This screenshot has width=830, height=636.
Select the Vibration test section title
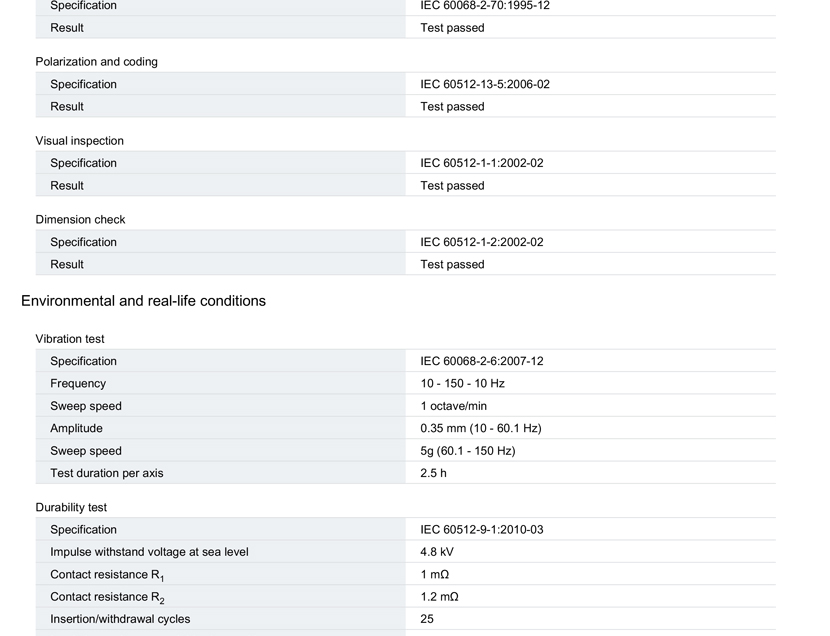pyautogui.click(x=70, y=339)
